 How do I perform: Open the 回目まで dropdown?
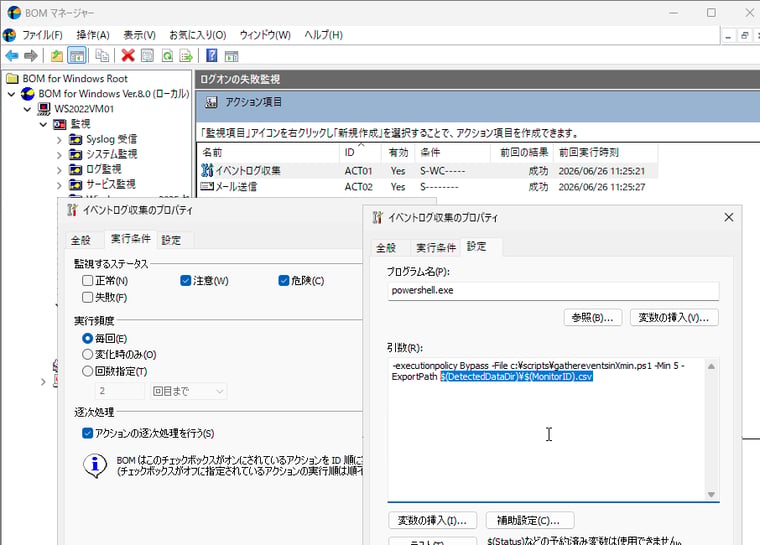pos(188,391)
